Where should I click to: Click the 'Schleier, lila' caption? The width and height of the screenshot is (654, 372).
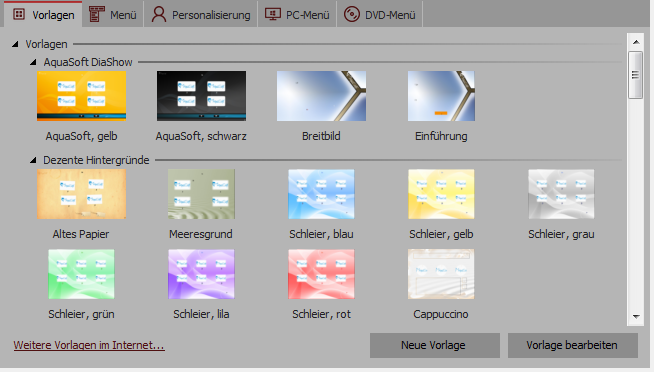(x=201, y=314)
